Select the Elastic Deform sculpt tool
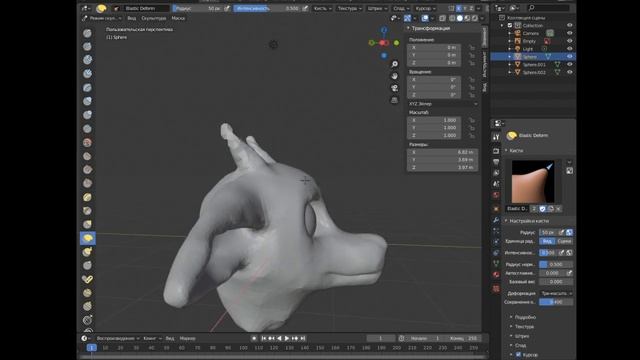The image size is (640, 360). pyautogui.click(x=87, y=238)
